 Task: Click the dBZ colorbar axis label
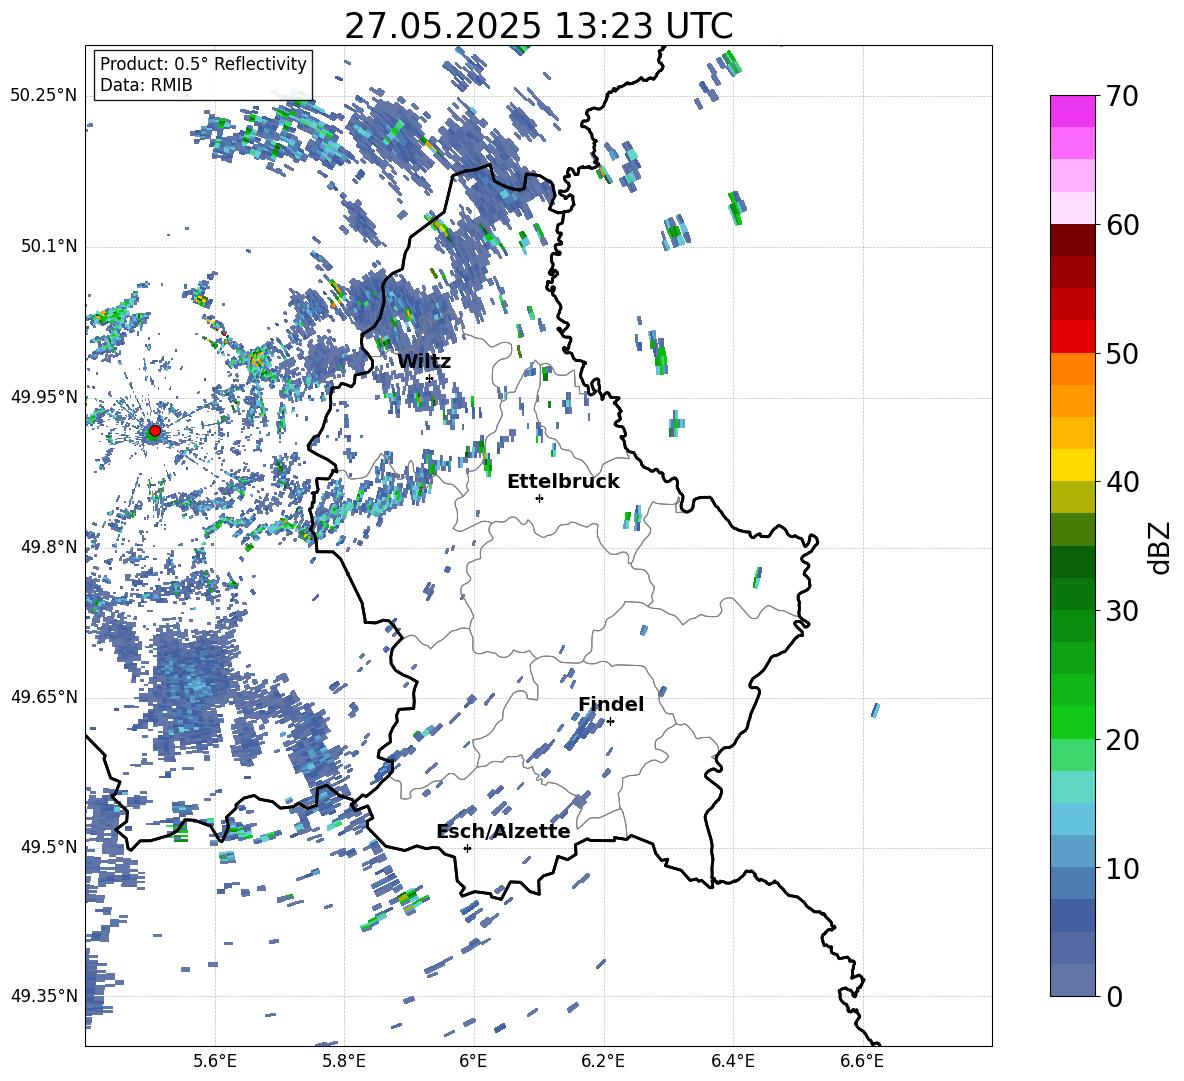tap(1161, 547)
